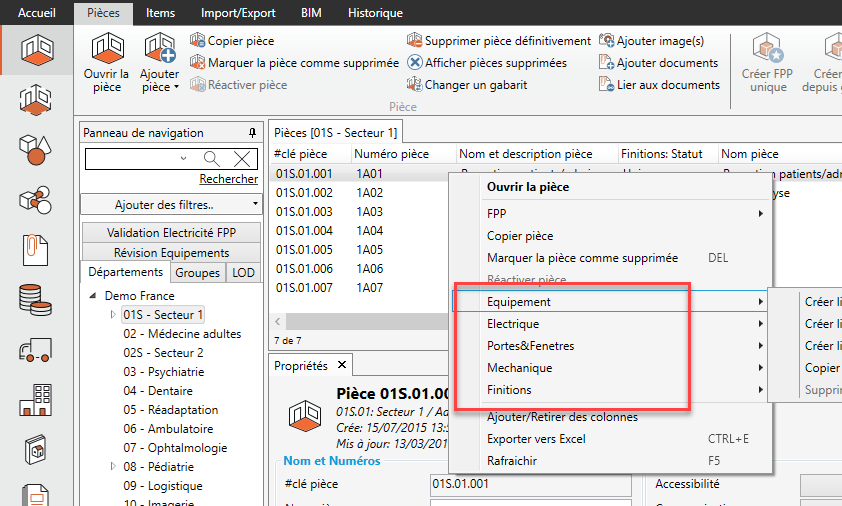Viewport: 842px width, 506px height.
Task: Switch to the Import/Export ribbon tab
Action: coord(238,13)
